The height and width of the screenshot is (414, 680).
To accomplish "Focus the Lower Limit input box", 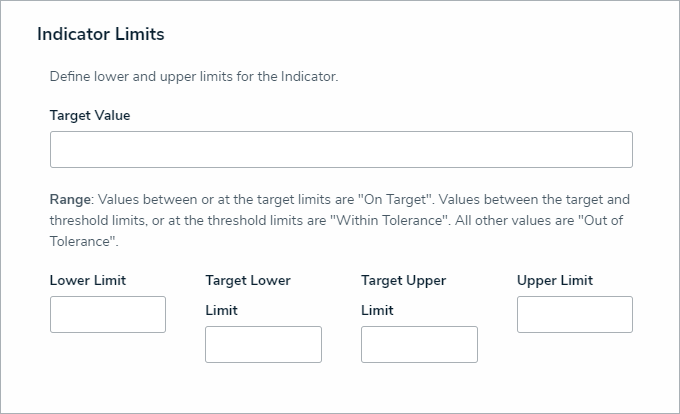I will coord(108,314).
